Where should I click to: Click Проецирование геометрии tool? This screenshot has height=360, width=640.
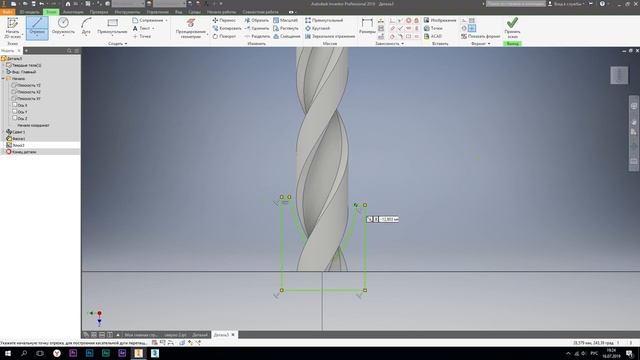(x=191, y=28)
